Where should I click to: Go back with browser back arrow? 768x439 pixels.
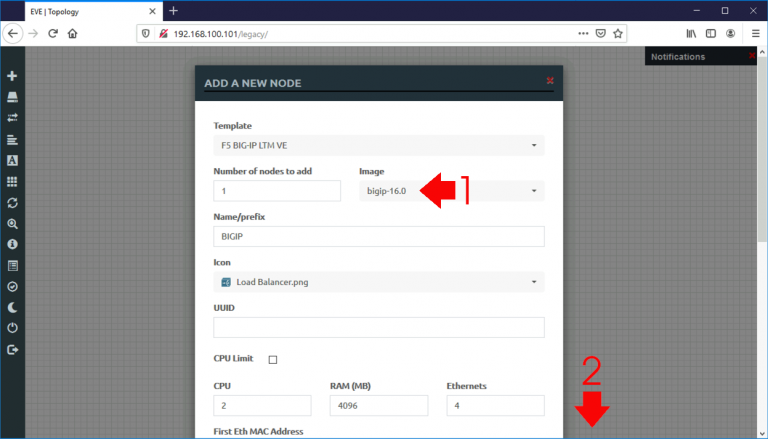click(13, 34)
